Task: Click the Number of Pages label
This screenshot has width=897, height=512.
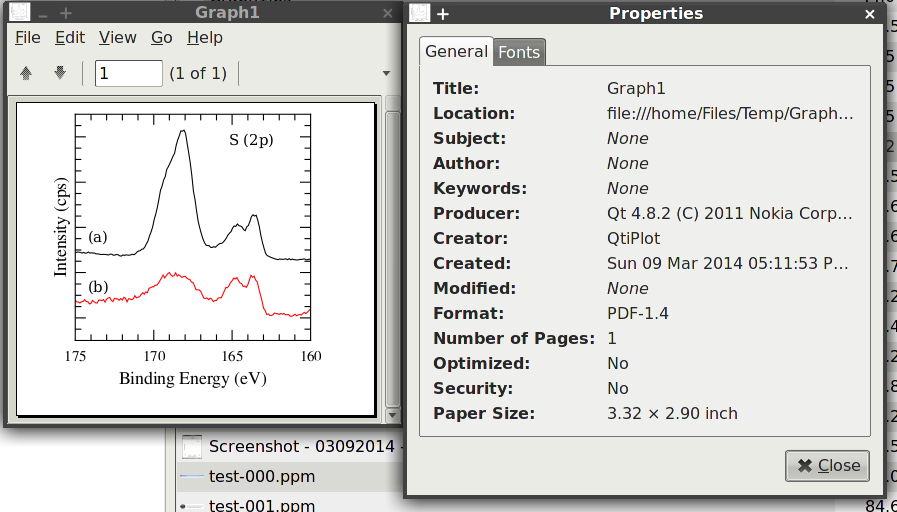Action: click(514, 339)
